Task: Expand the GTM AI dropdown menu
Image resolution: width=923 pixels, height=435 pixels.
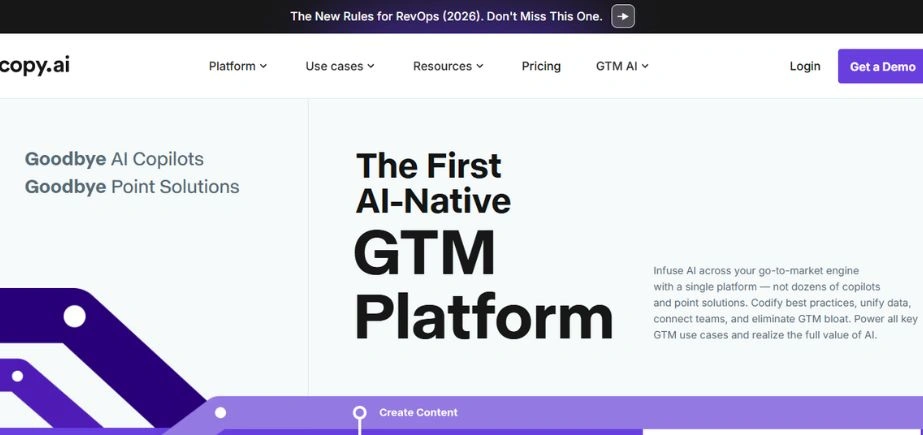Action: click(x=622, y=67)
